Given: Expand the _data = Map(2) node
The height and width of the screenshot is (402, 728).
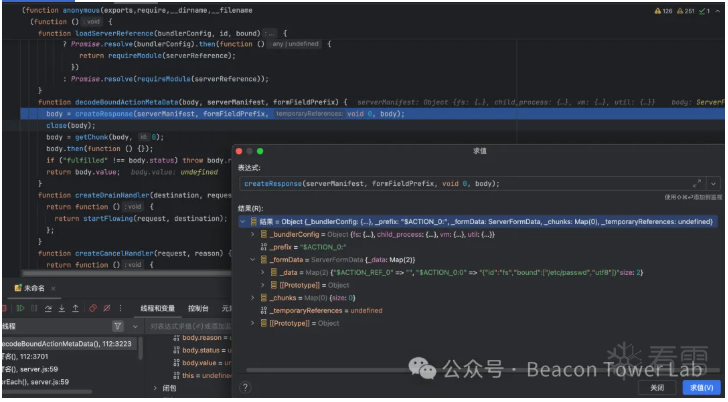Looking at the screenshot, I should click(263, 272).
